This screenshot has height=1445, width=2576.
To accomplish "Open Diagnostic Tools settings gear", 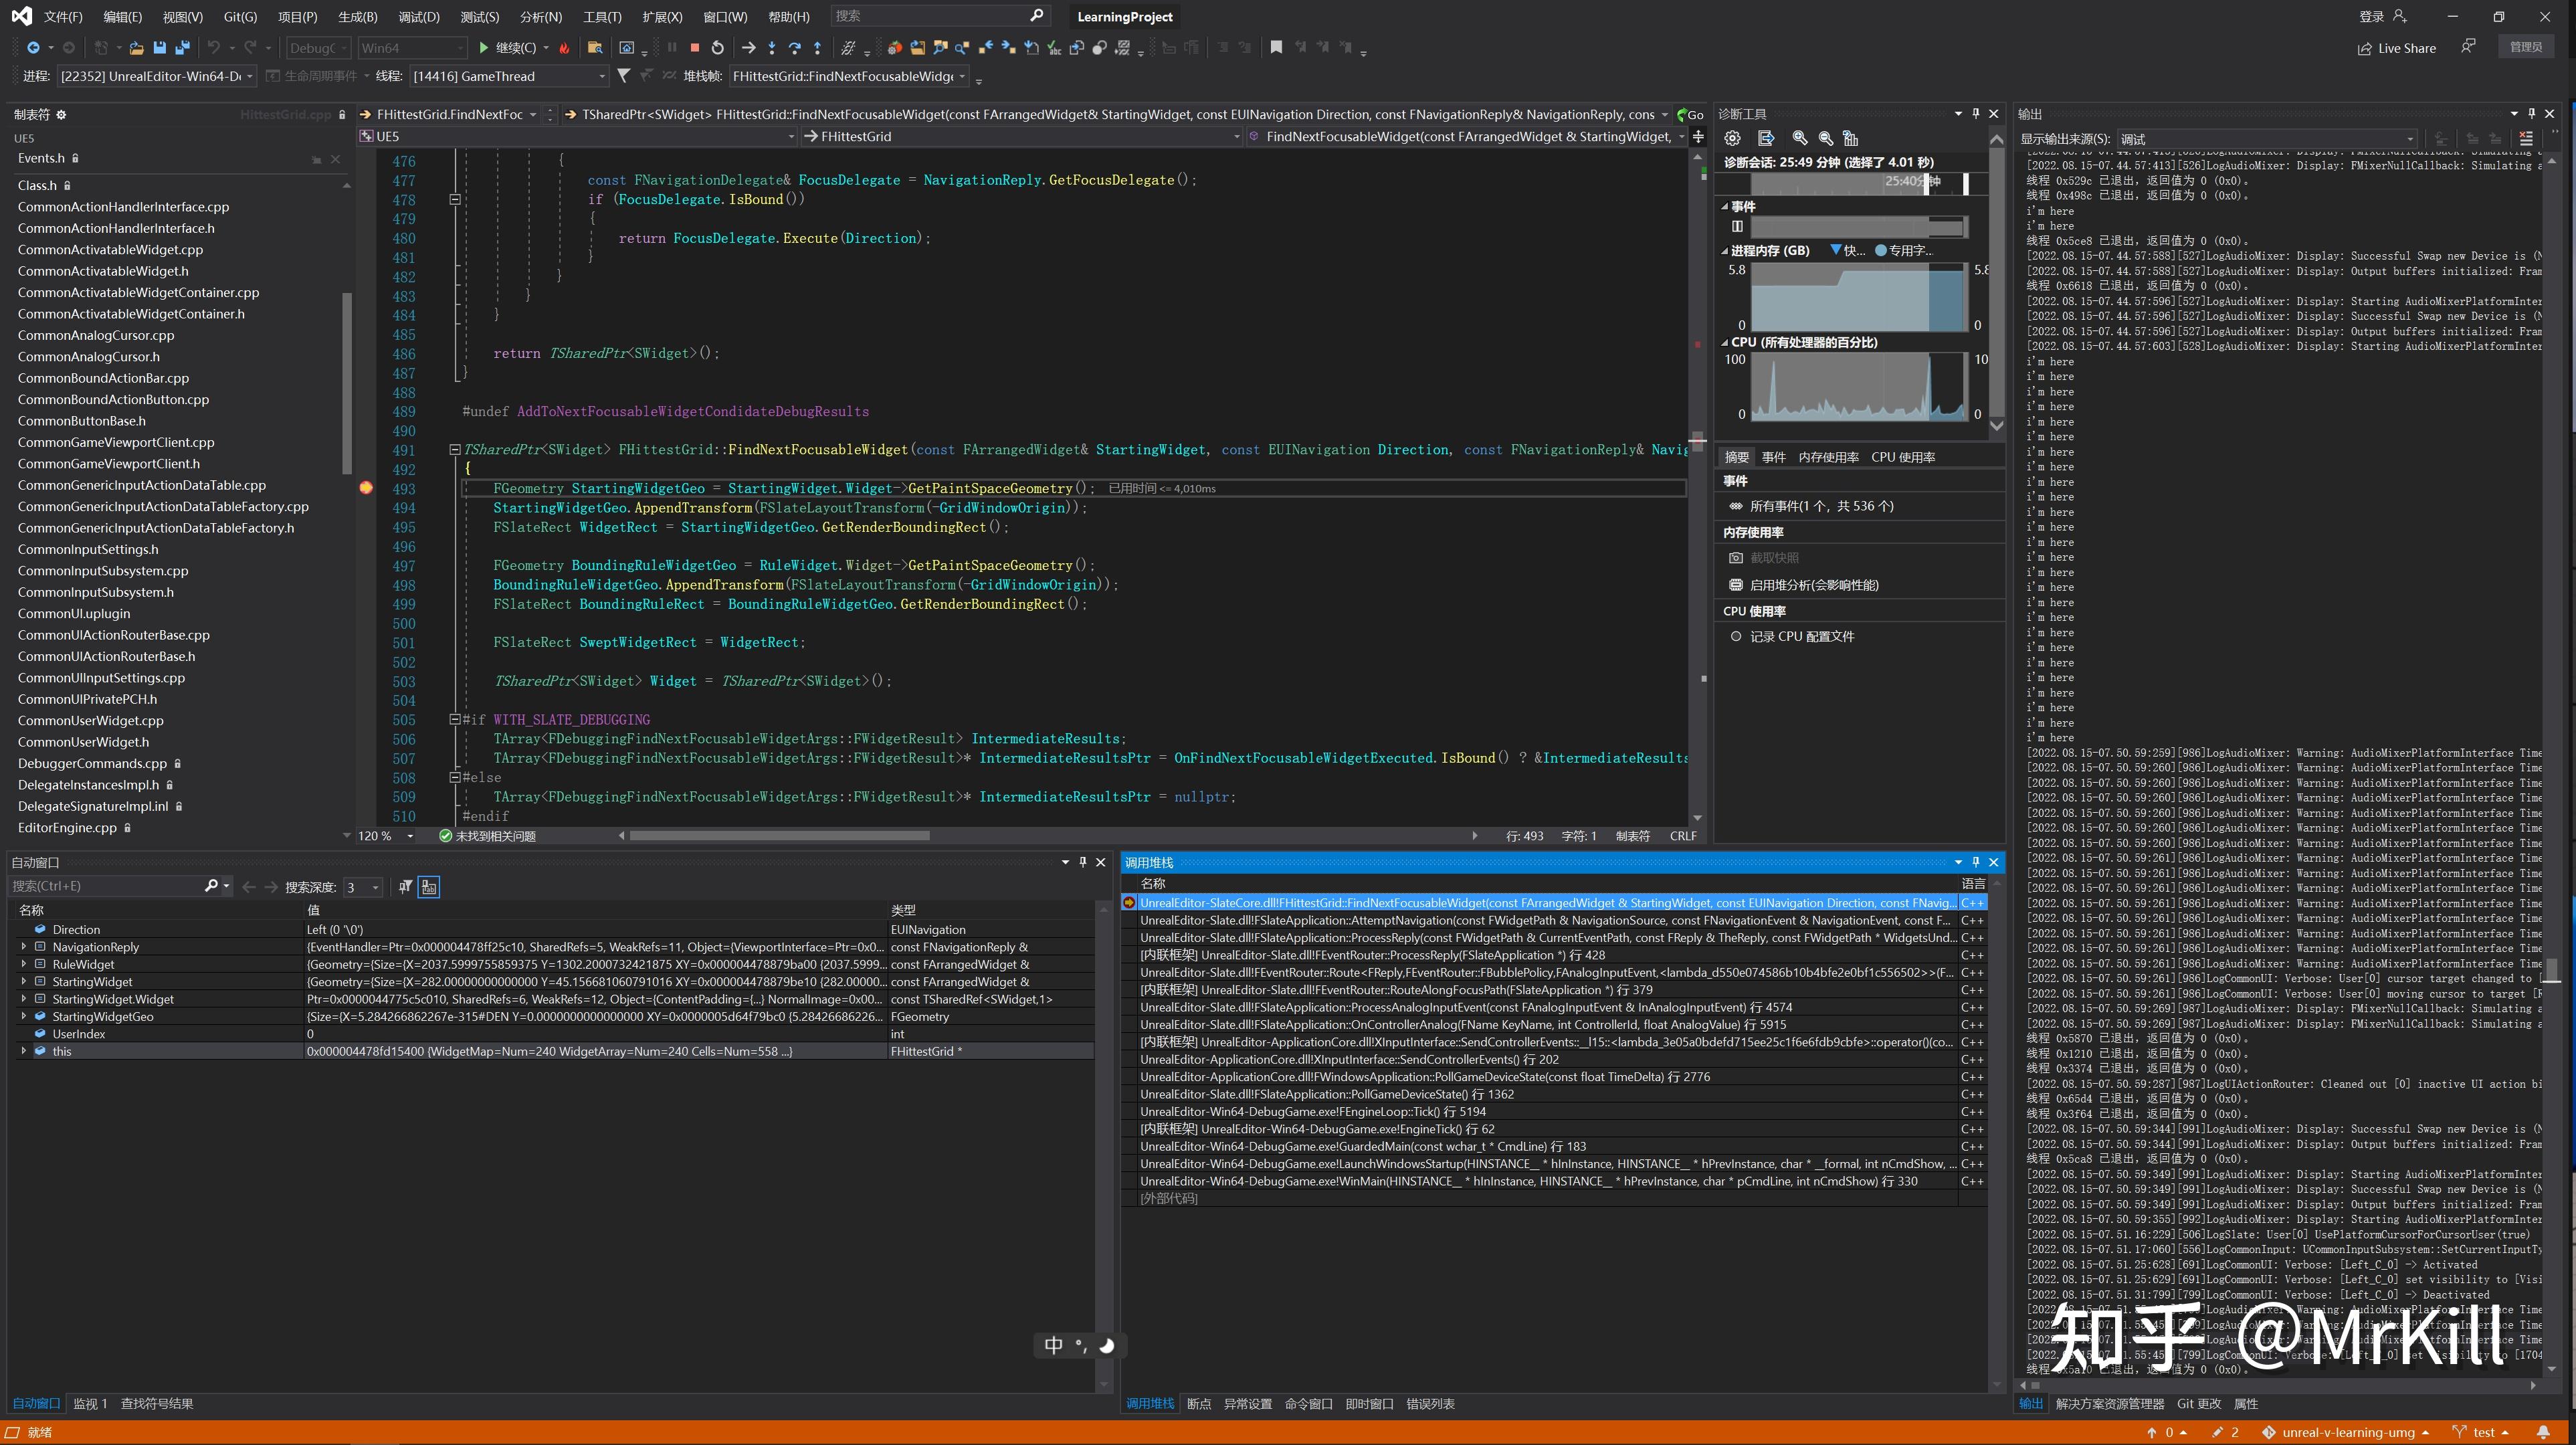I will (1732, 139).
